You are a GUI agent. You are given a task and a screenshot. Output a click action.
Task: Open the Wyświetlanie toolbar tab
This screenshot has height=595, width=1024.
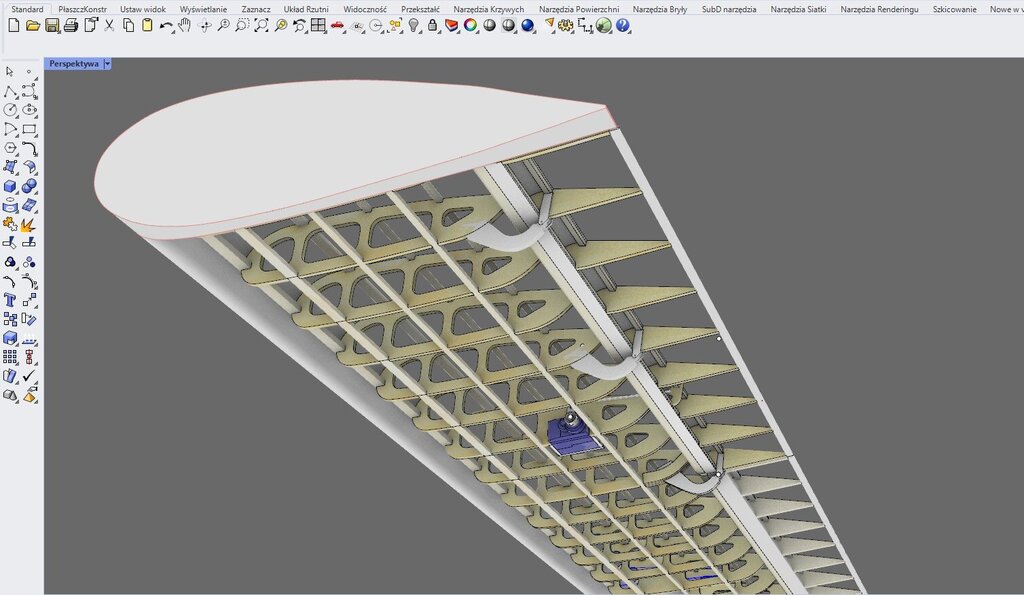coord(203,9)
